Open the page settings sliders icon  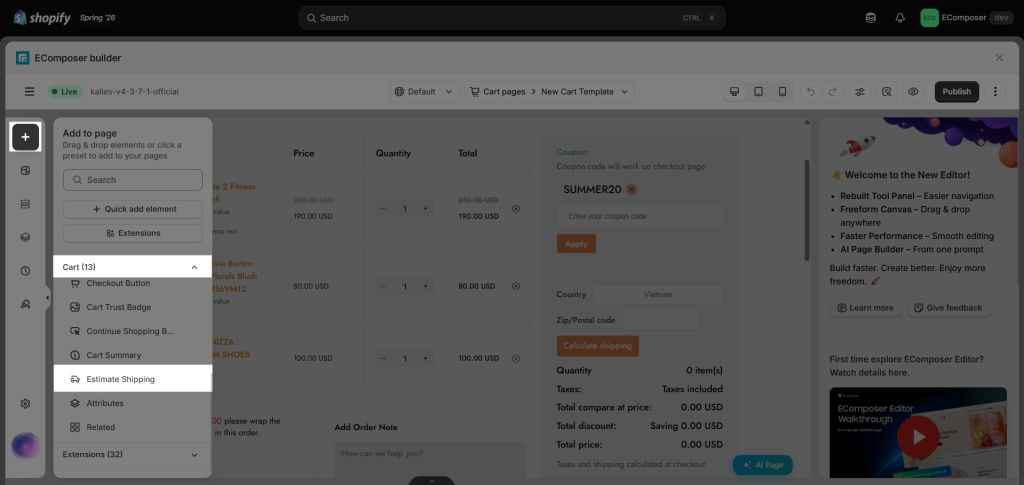coord(860,91)
